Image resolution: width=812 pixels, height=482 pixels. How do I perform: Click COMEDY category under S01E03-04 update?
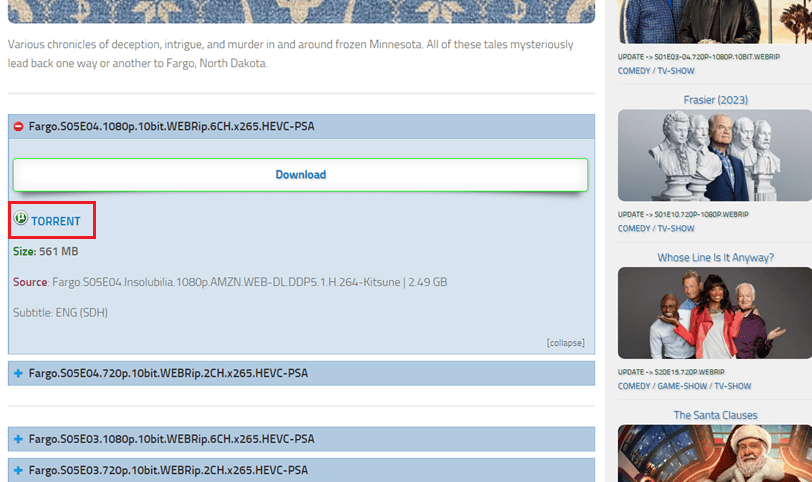click(634, 71)
